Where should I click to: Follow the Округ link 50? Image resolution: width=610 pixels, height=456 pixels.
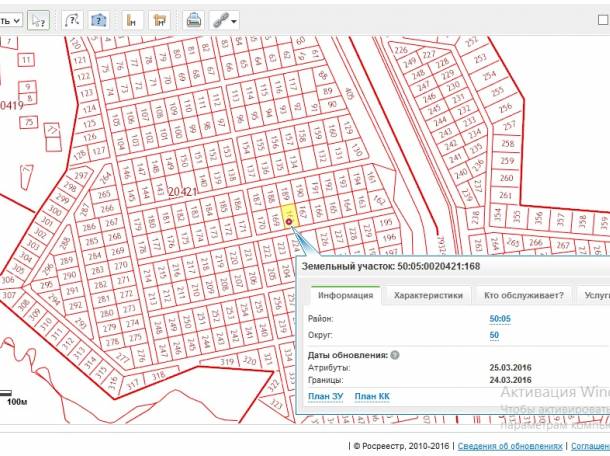(x=494, y=335)
